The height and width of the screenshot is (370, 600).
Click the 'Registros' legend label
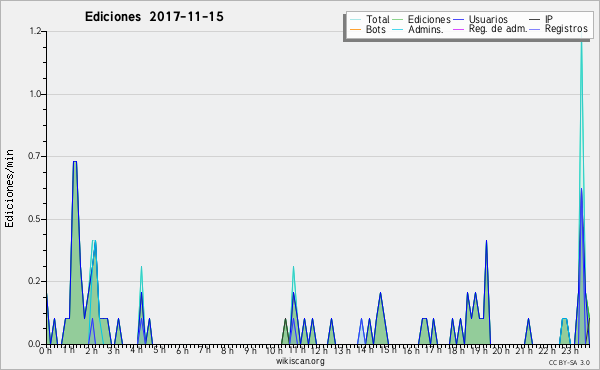(566, 29)
